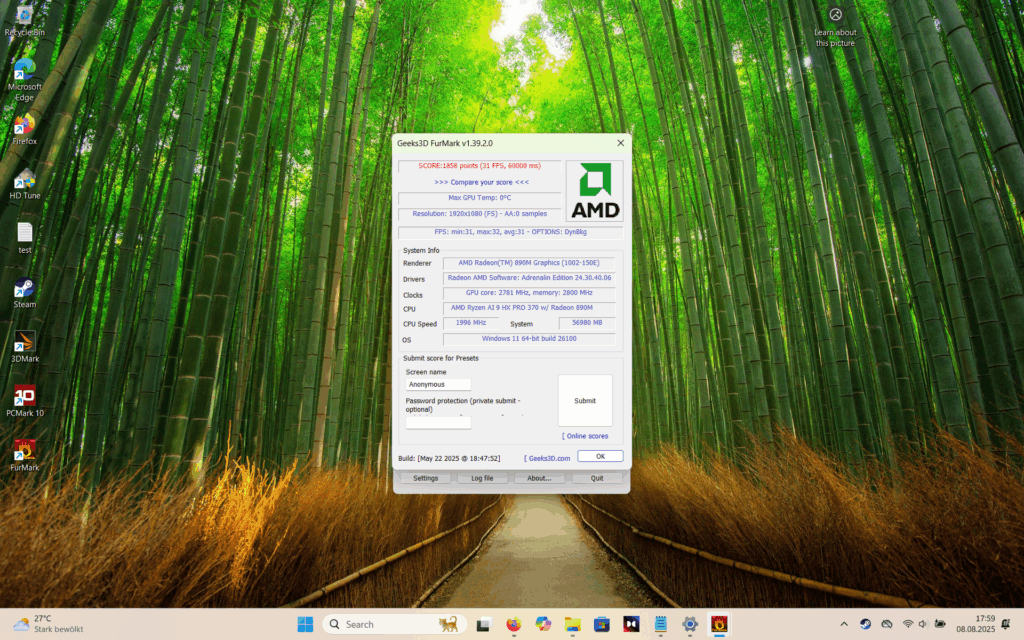Viewport: 1024px width, 640px height.
Task: Open the test text file on the desktop
Action: pos(24,234)
